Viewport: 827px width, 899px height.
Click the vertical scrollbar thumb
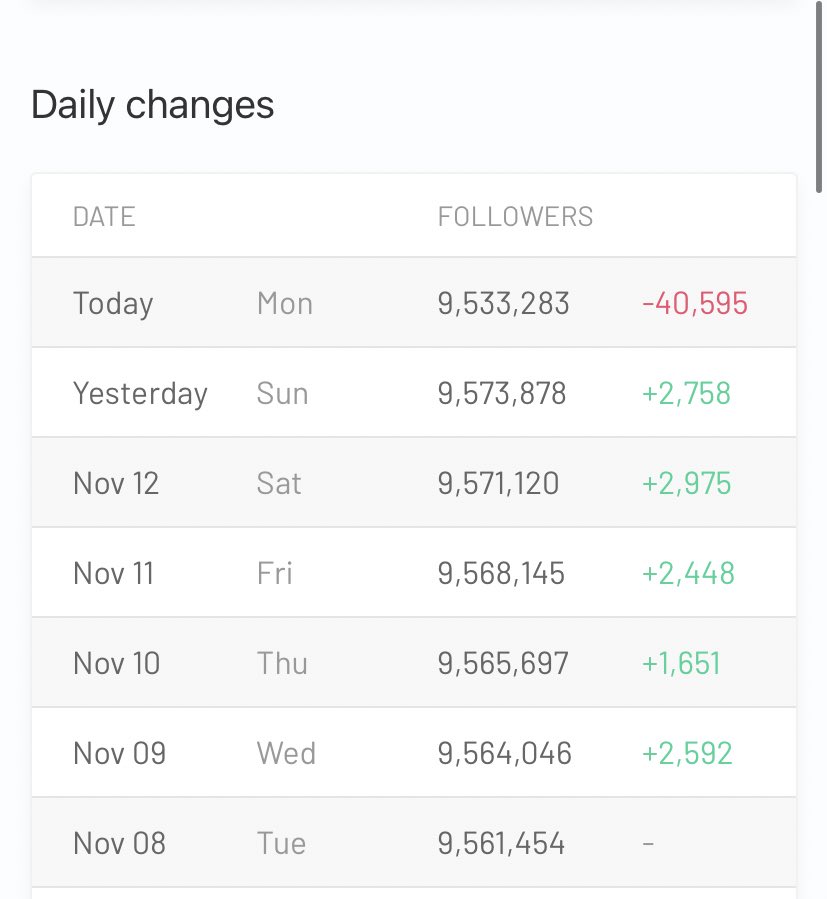[x=820, y=97]
